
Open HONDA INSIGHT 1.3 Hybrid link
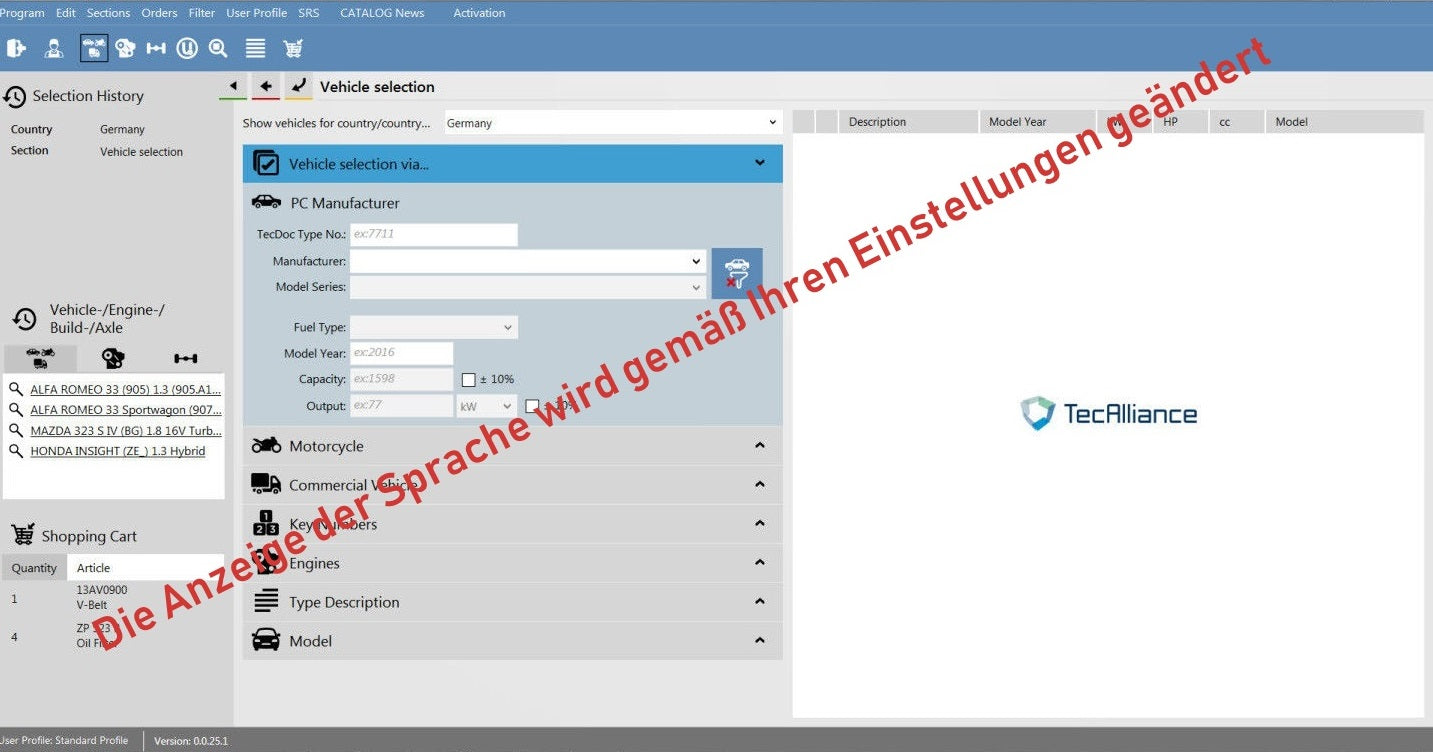click(118, 451)
